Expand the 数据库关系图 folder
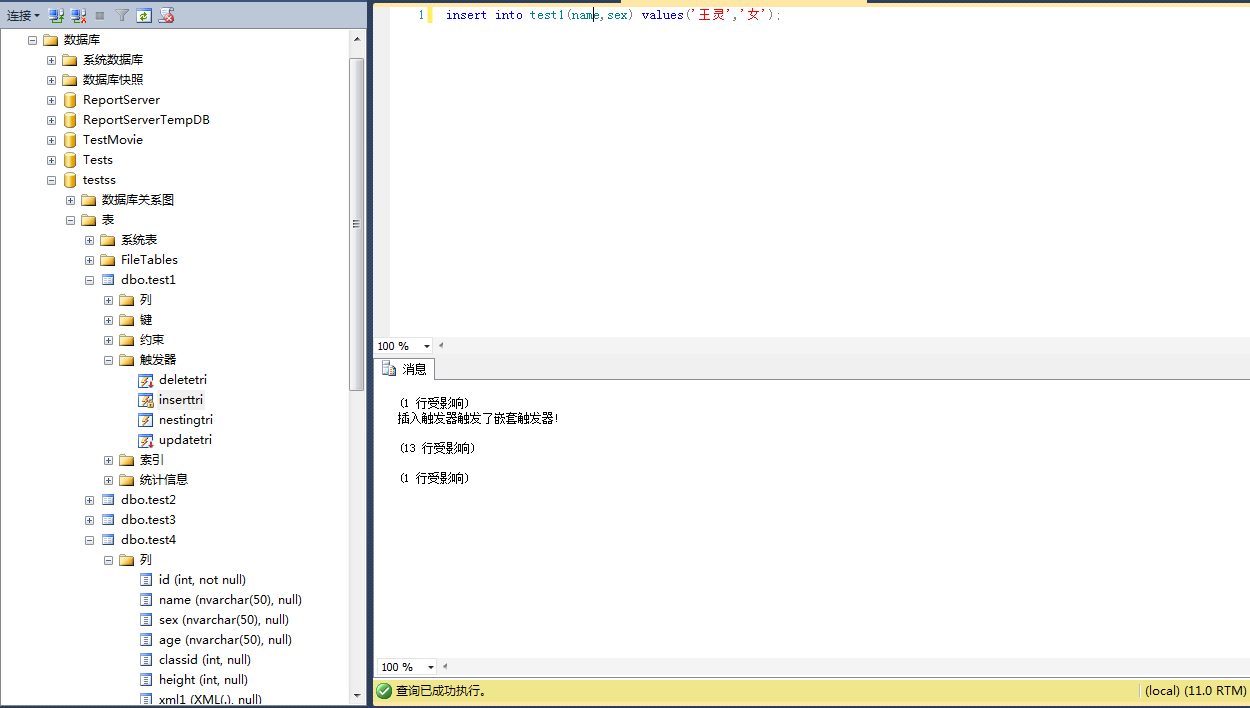Viewport: 1250px width, 708px height. pyautogui.click(x=70, y=200)
